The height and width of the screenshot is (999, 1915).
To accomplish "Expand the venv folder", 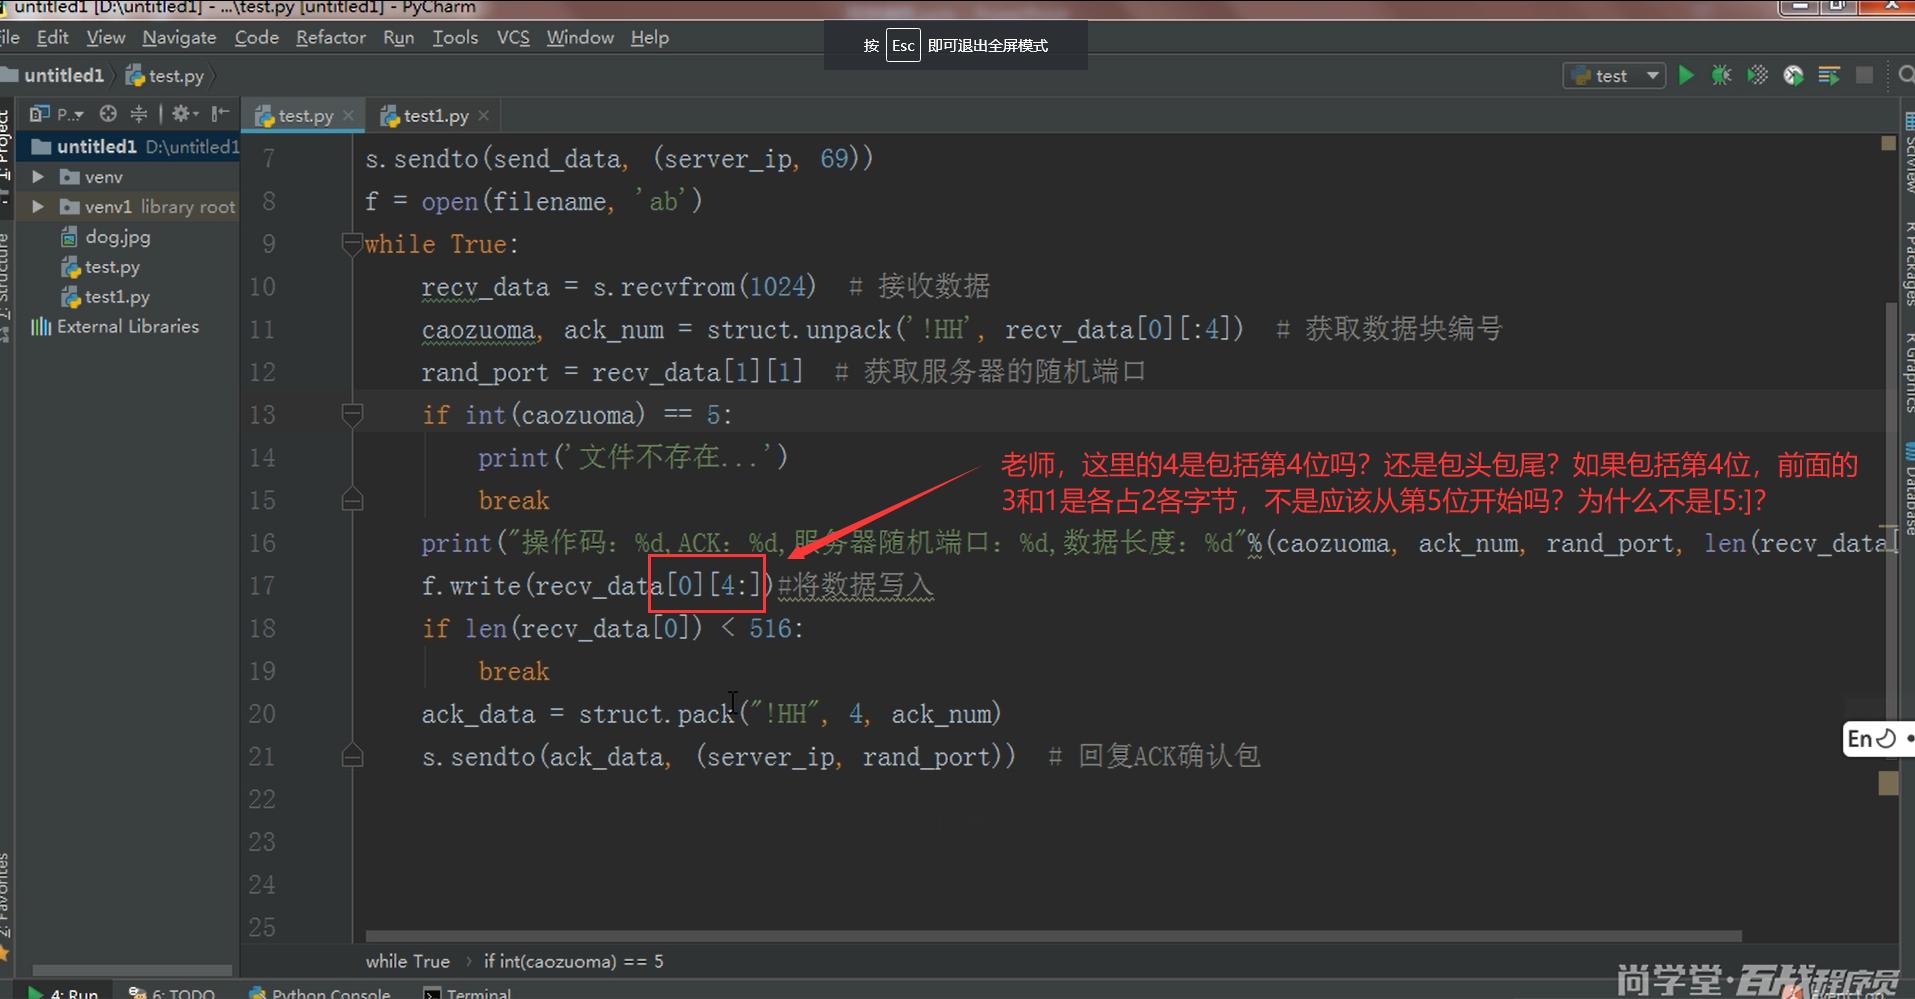I will pyautogui.click(x=38, y=177).
